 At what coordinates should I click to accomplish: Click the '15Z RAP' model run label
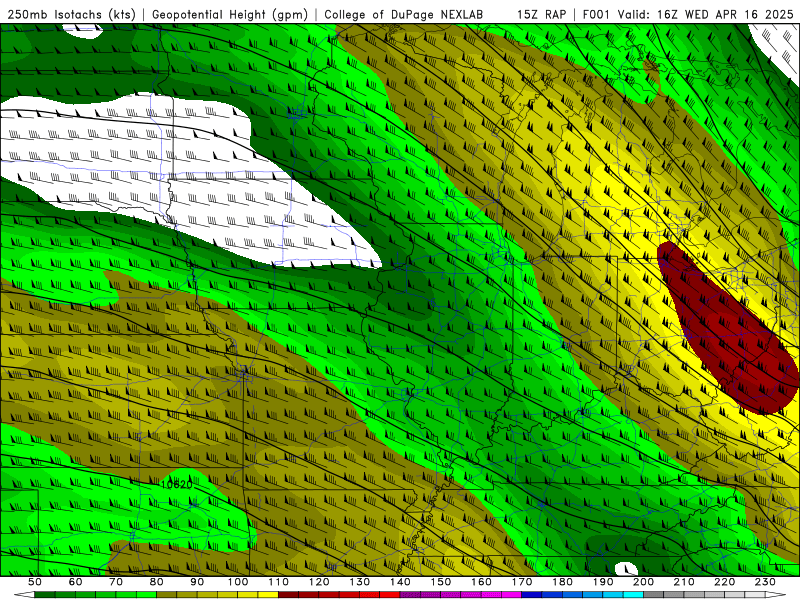coord(541,14)
